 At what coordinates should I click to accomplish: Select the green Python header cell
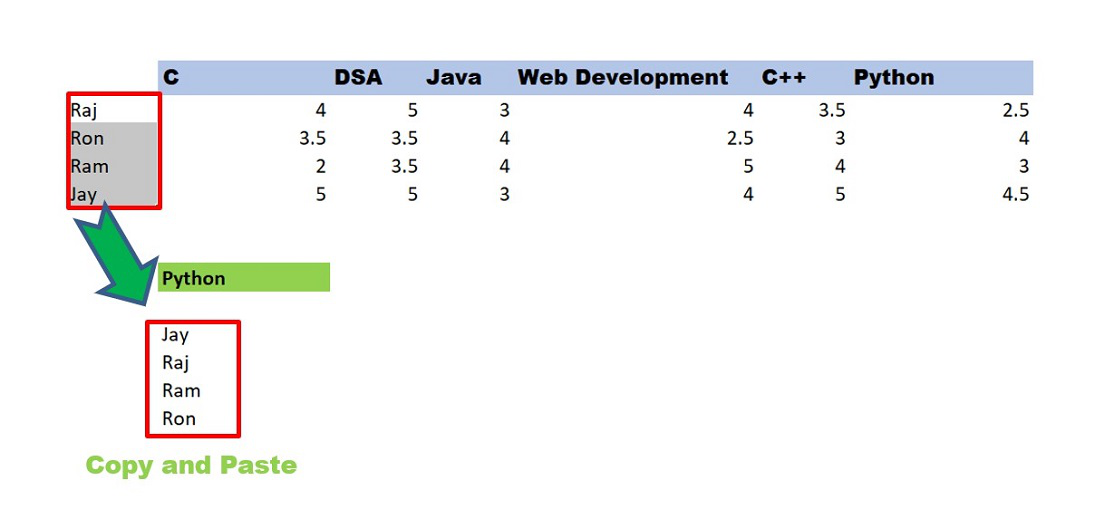[243, 278]
